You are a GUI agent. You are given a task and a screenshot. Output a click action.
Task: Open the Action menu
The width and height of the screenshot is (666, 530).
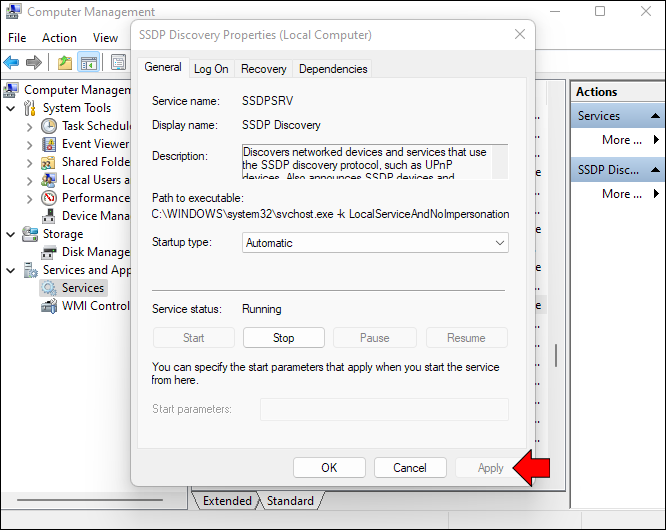pos(59,38)
